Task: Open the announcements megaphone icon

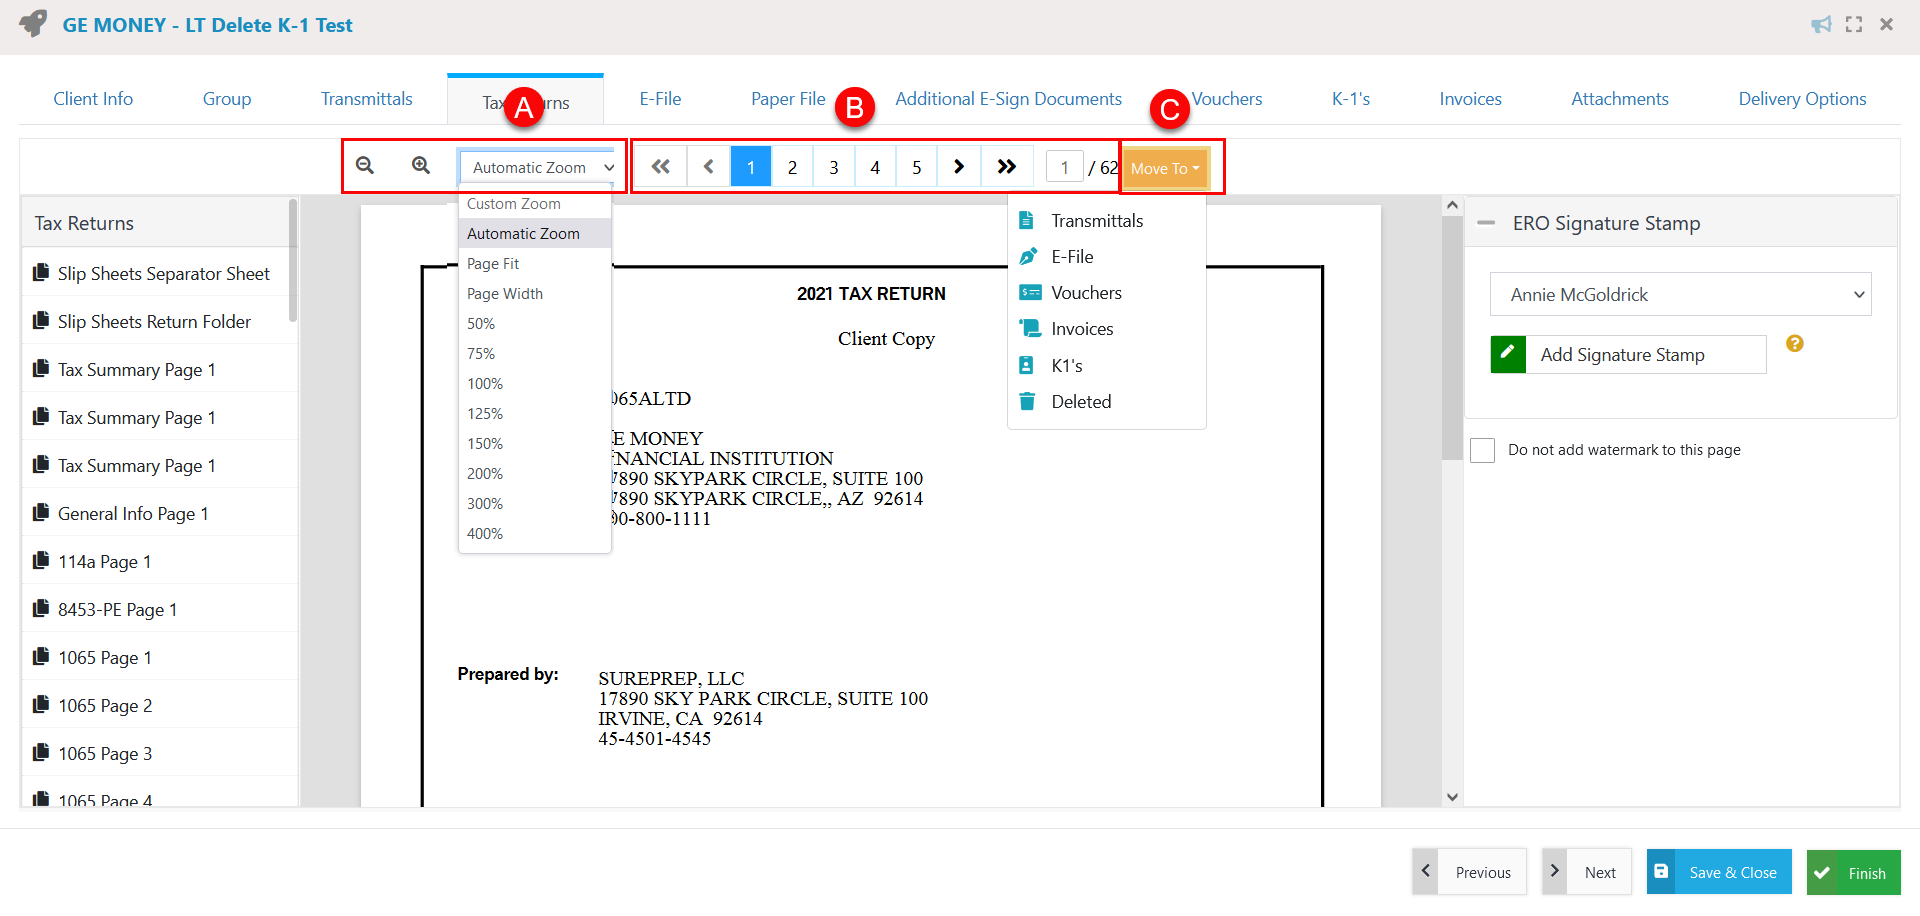Action: (1821, 24)
